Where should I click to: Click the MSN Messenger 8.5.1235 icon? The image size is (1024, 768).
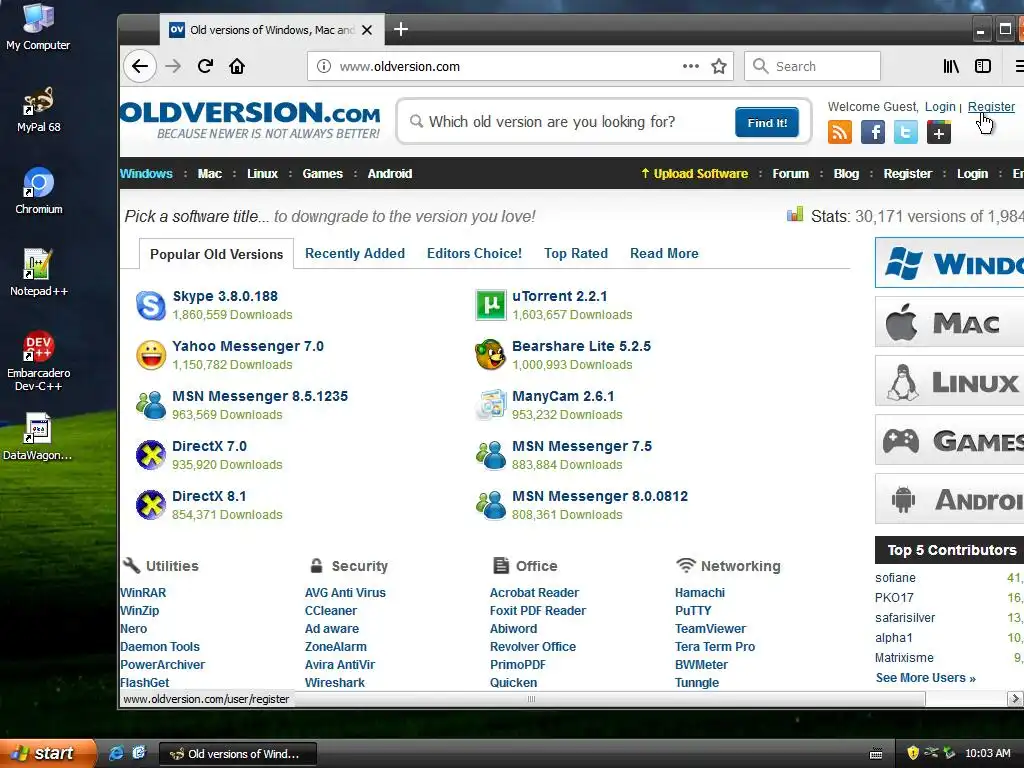(151, 405)
